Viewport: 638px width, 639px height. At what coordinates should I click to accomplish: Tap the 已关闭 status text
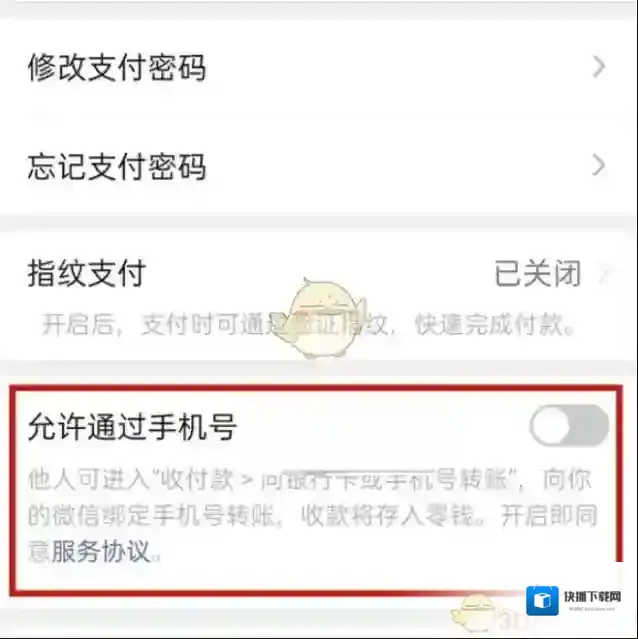coord(538,273)
